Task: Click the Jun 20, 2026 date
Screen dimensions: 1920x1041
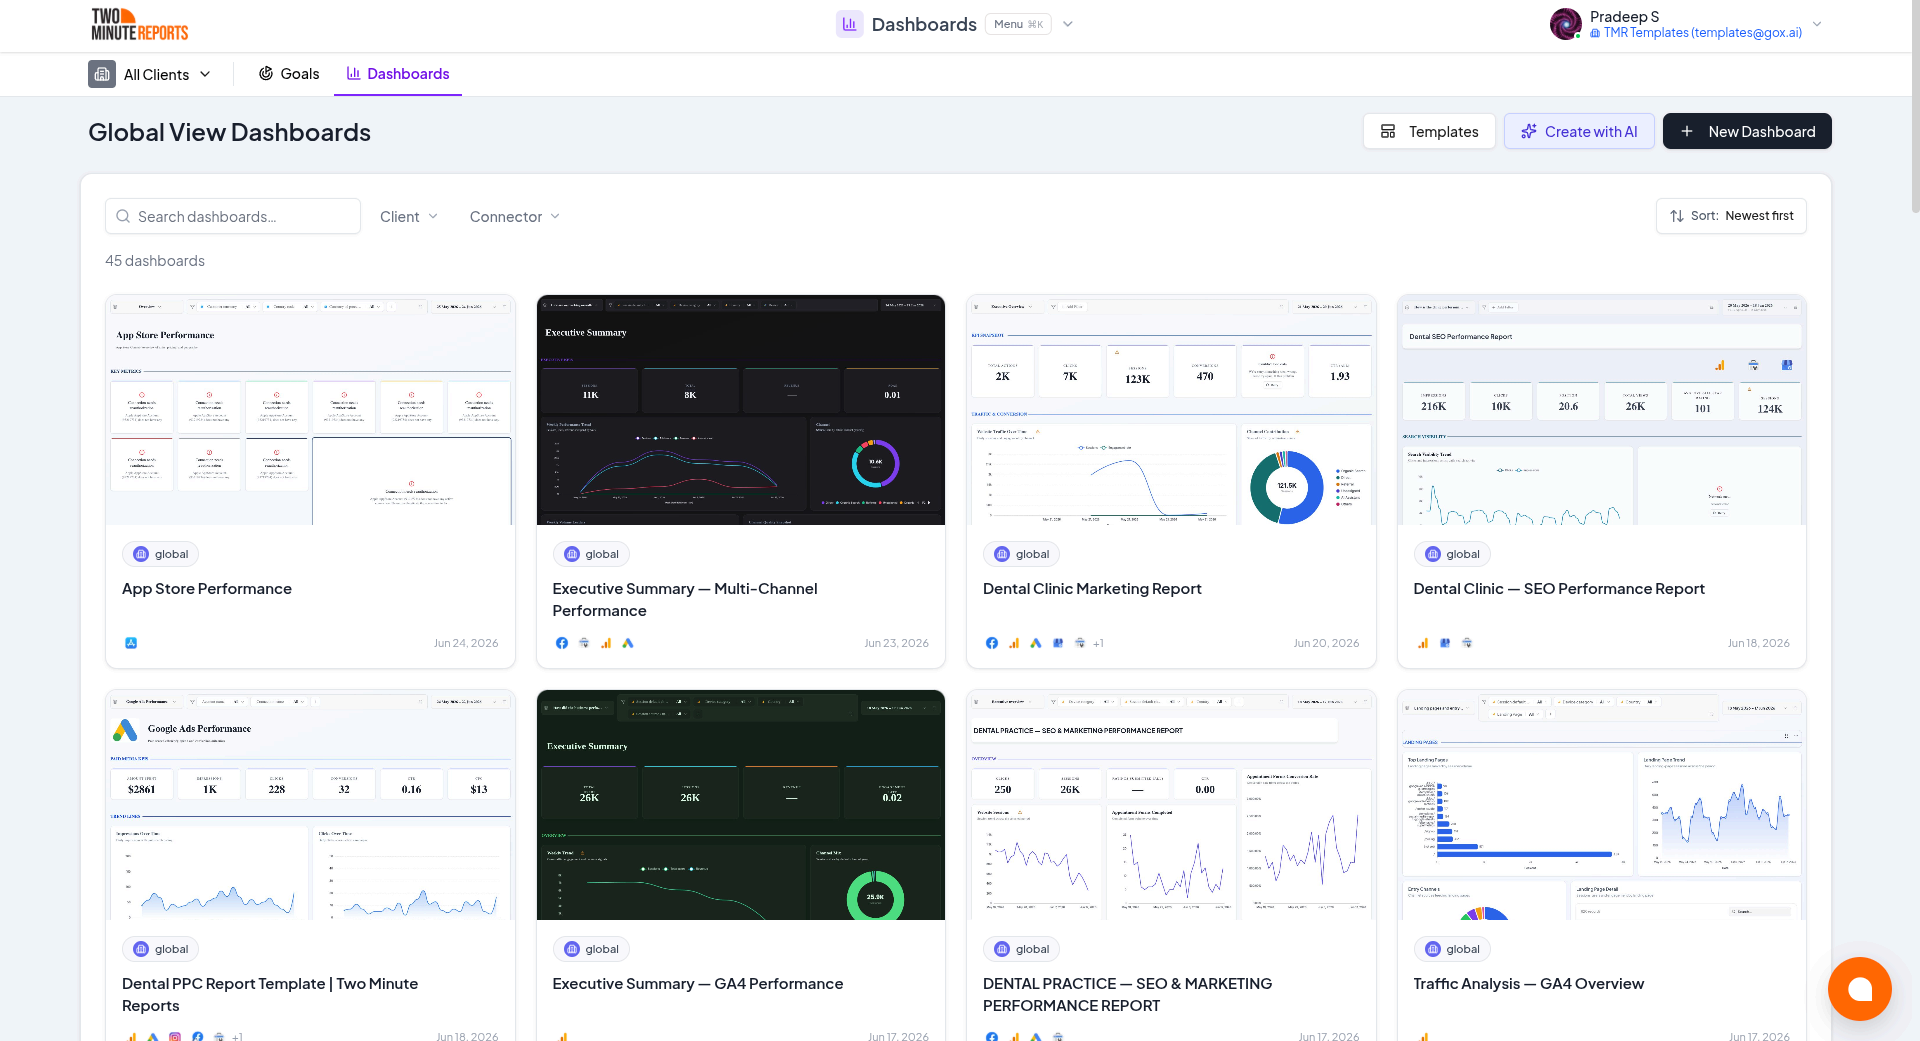Action: tap(1326, 643)
